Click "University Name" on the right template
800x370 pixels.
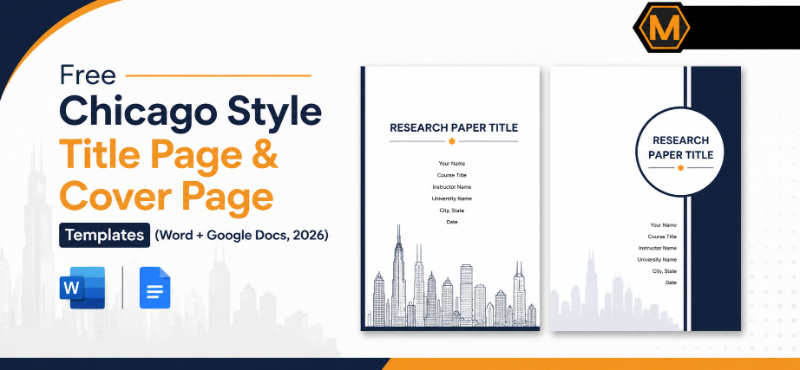pyautogui.click(x=657, y=260)
